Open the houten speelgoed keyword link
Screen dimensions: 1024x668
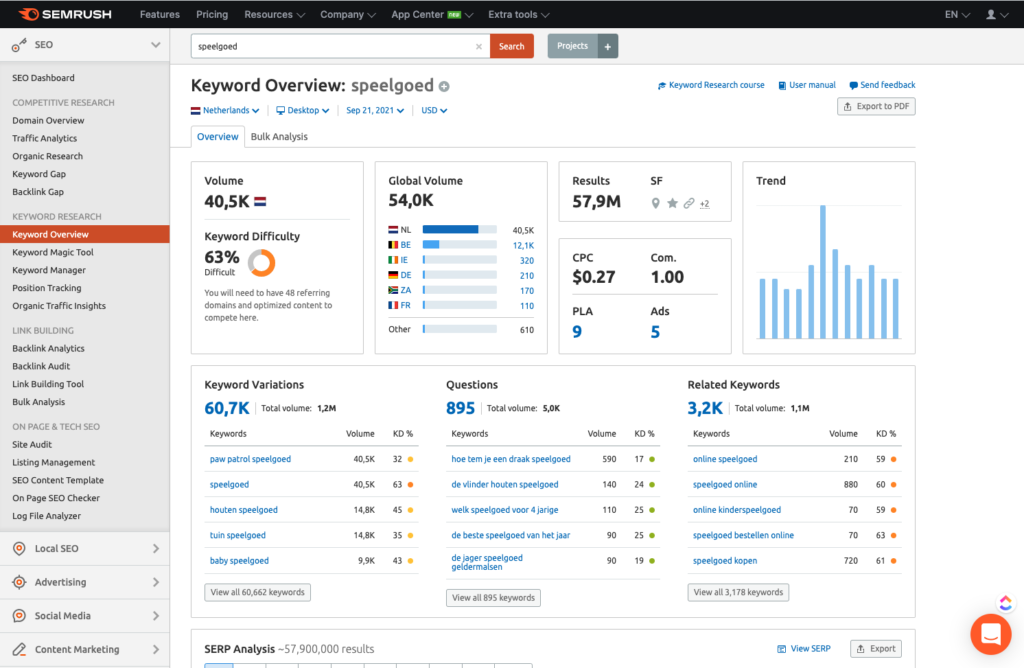[x=244, y=510]
